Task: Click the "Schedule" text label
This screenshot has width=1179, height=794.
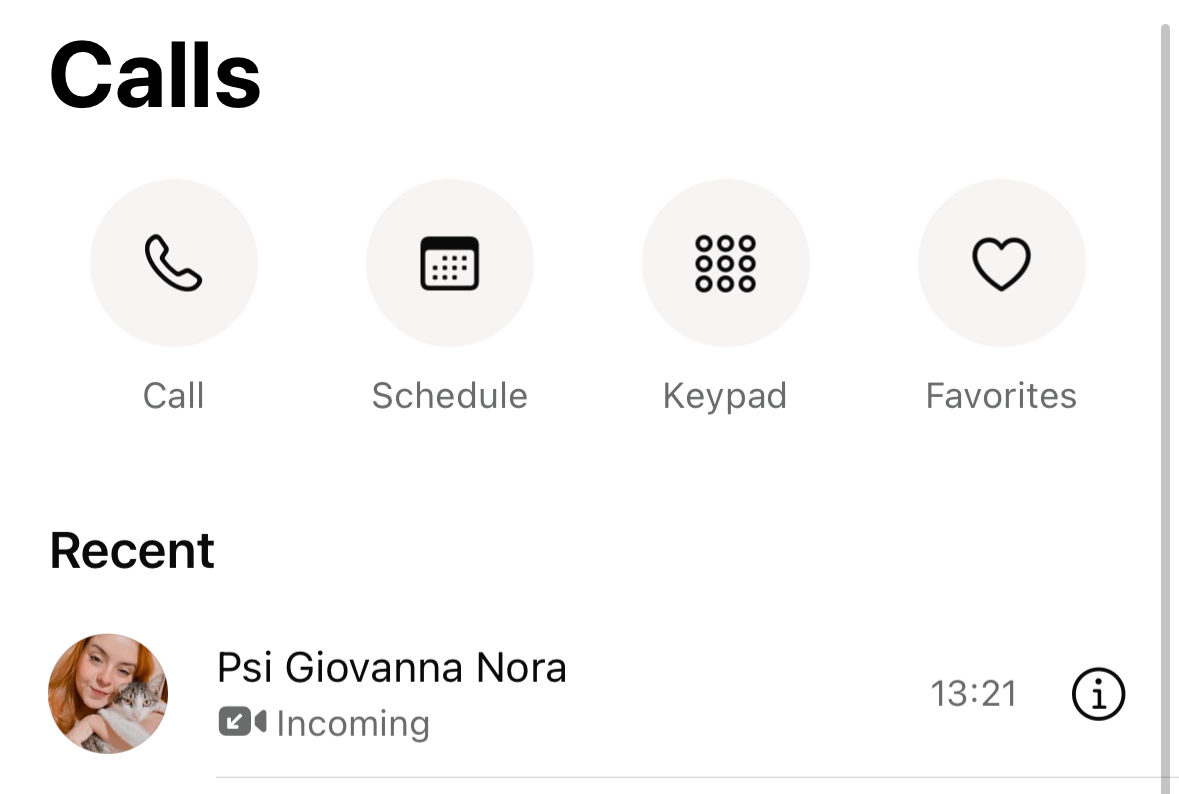Action: click(x=449, y=396)
